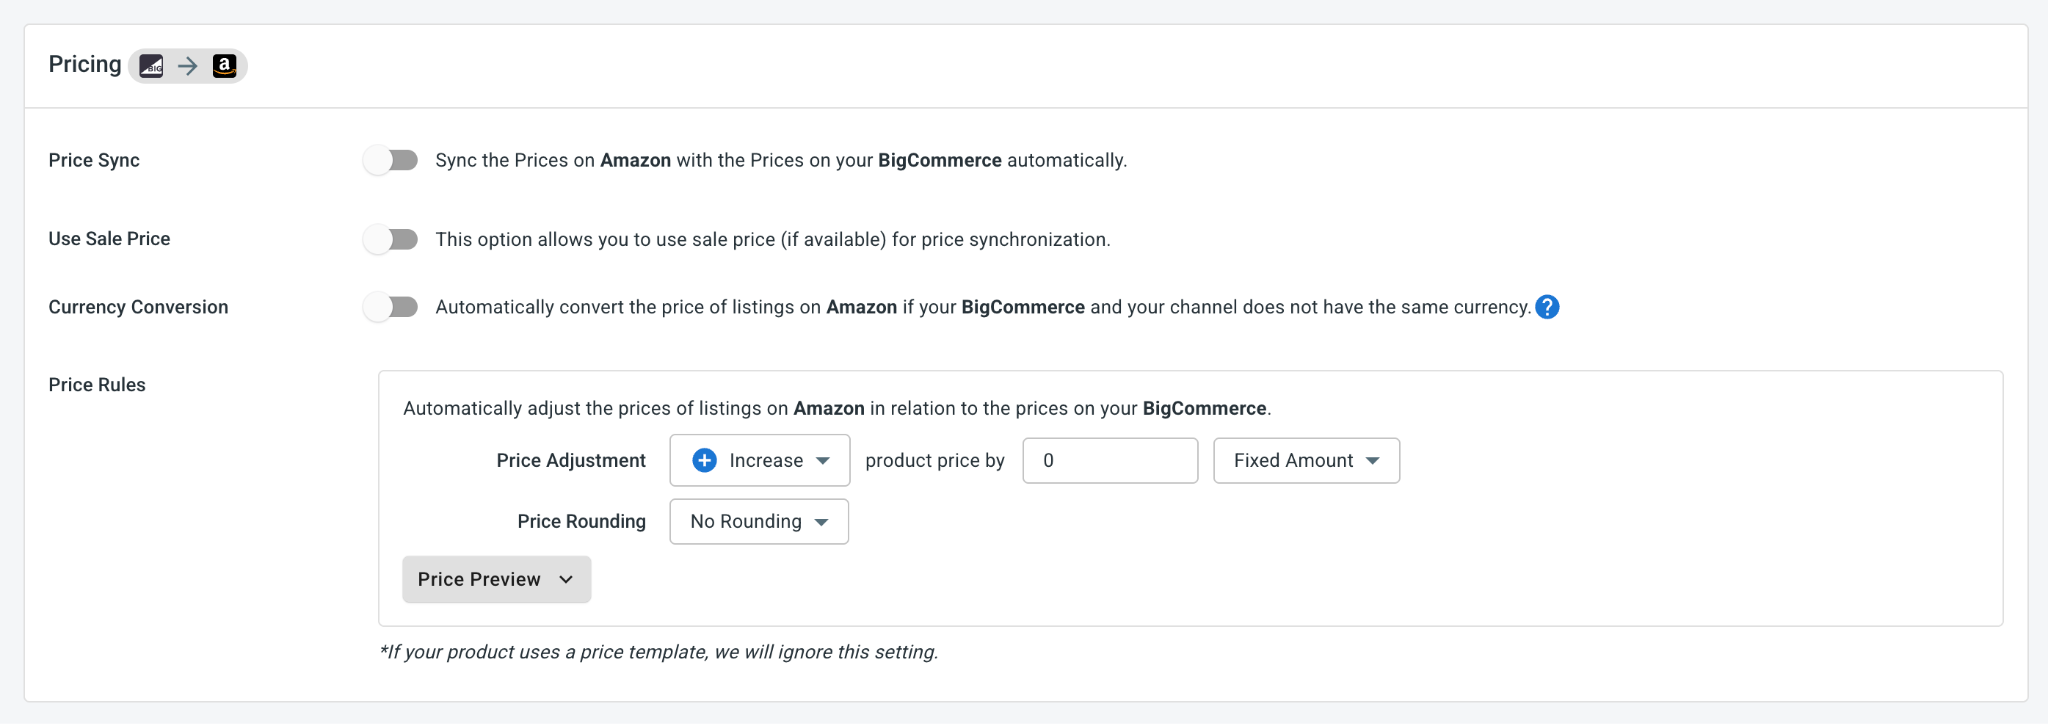
Task: Click the Amazon channel icon in header
Action: point(225,66)
